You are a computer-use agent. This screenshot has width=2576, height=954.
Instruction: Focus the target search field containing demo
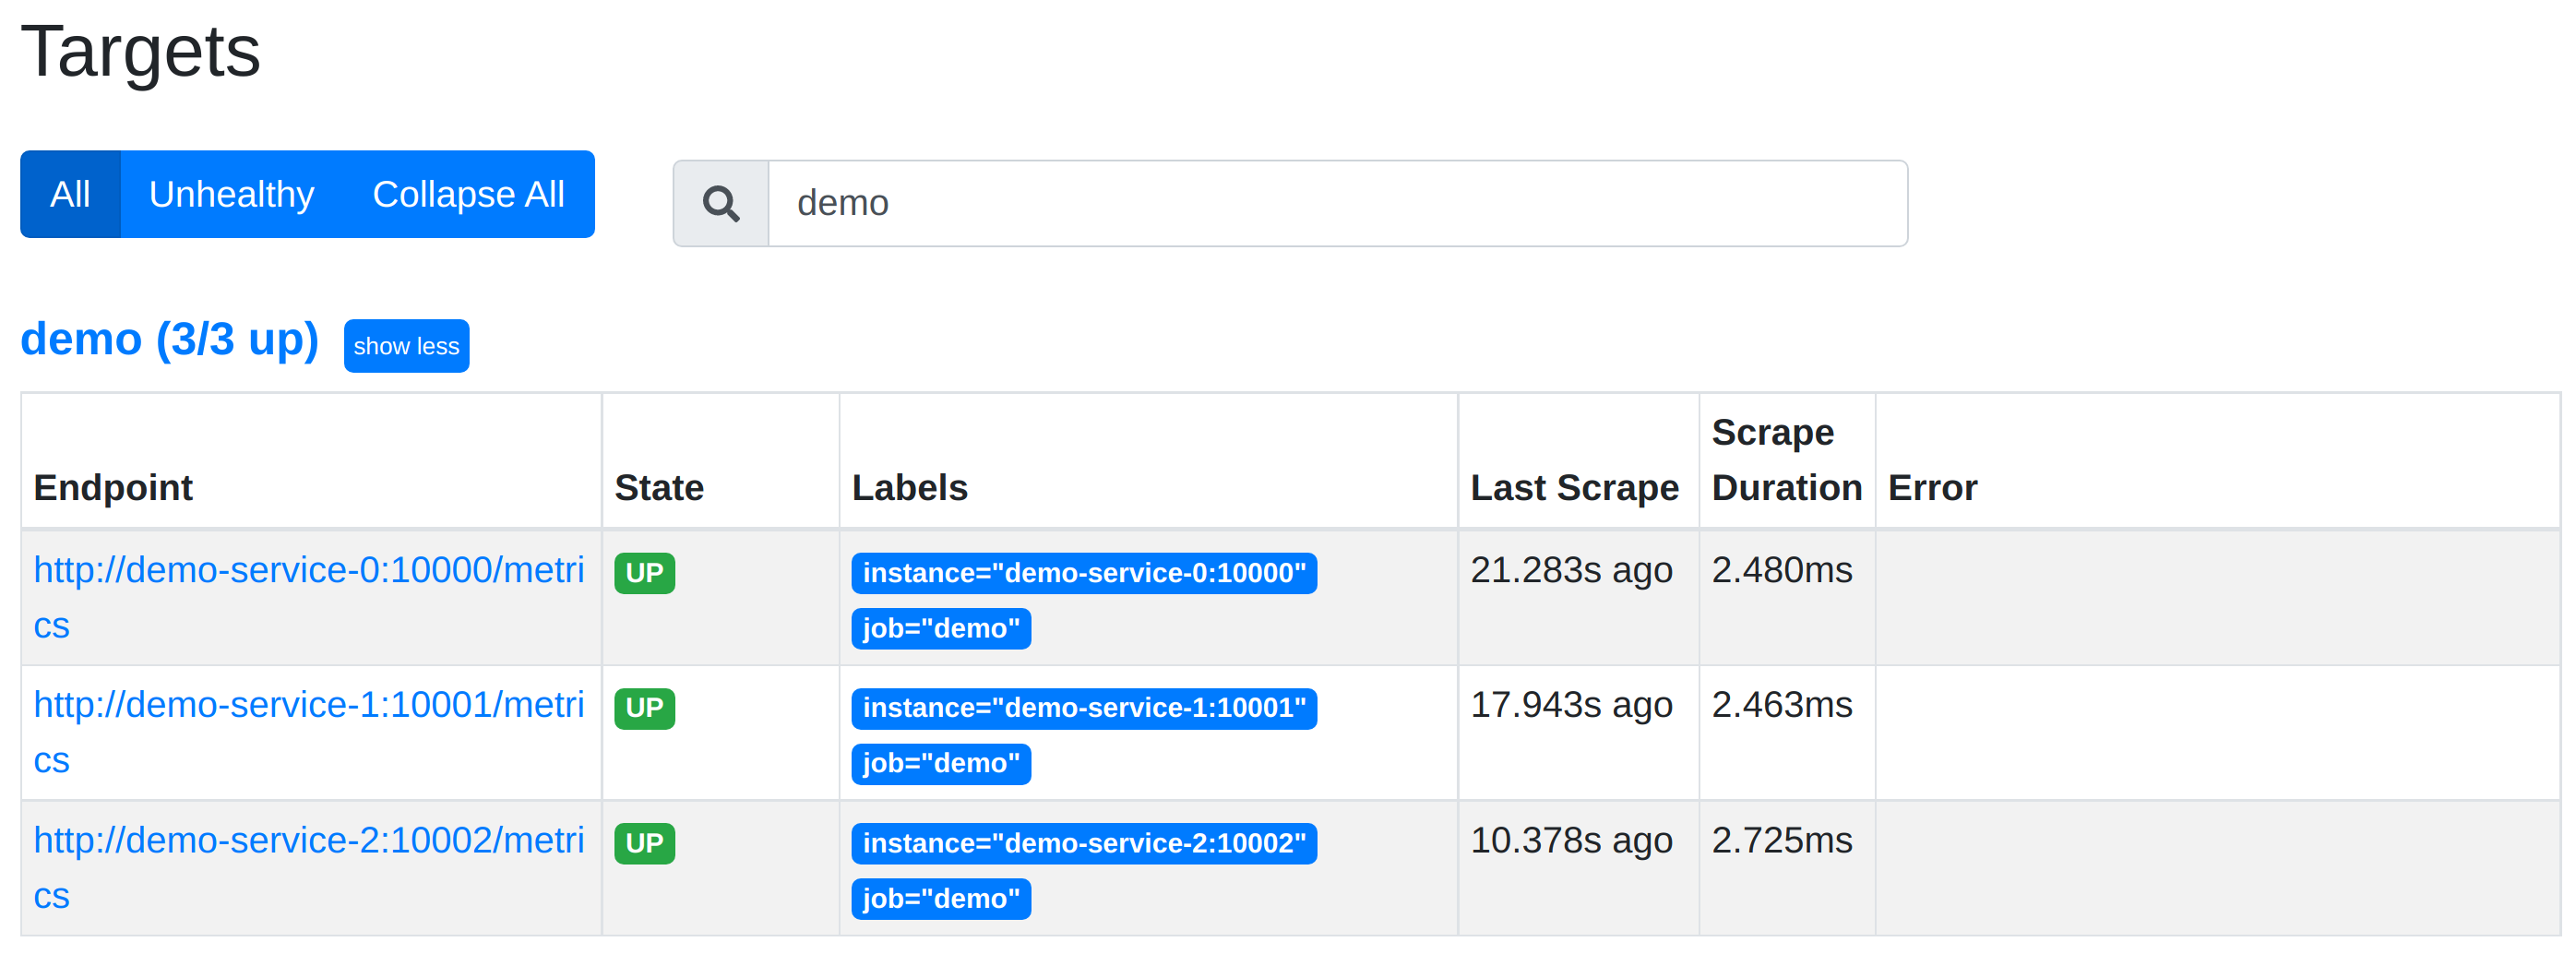click(1336, 204)
